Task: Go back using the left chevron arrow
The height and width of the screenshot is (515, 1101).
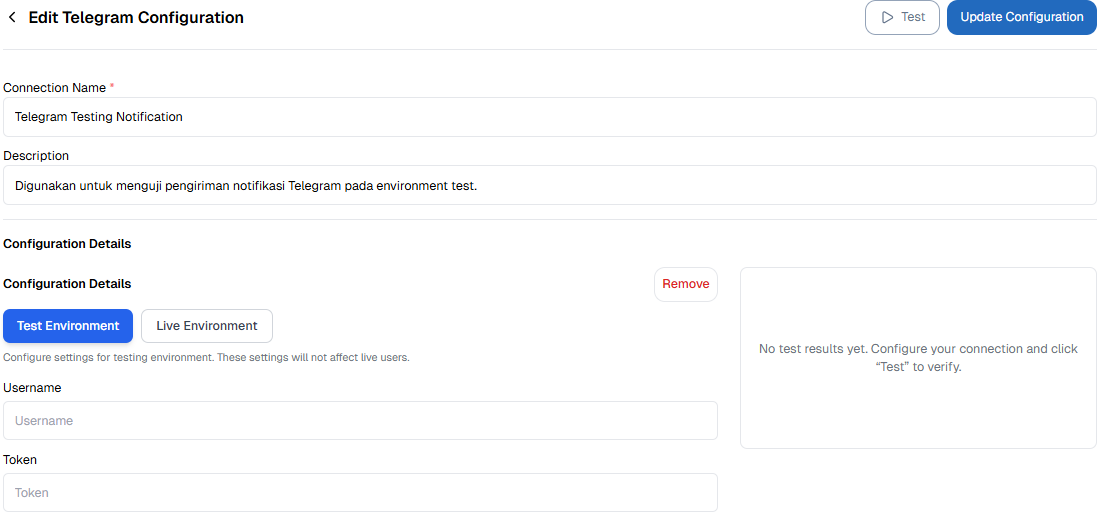Action: [12, 18]
